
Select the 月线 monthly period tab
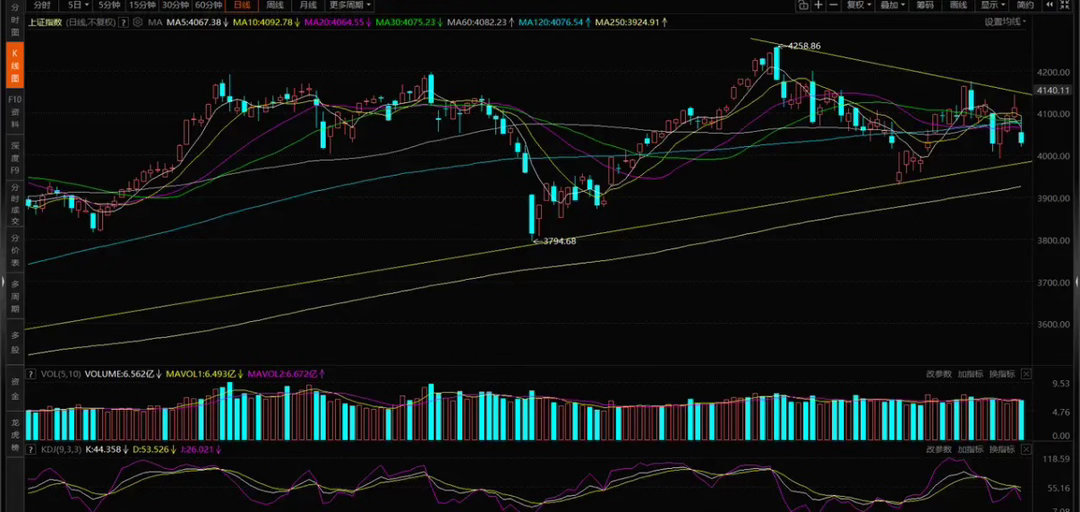[307, 5]
